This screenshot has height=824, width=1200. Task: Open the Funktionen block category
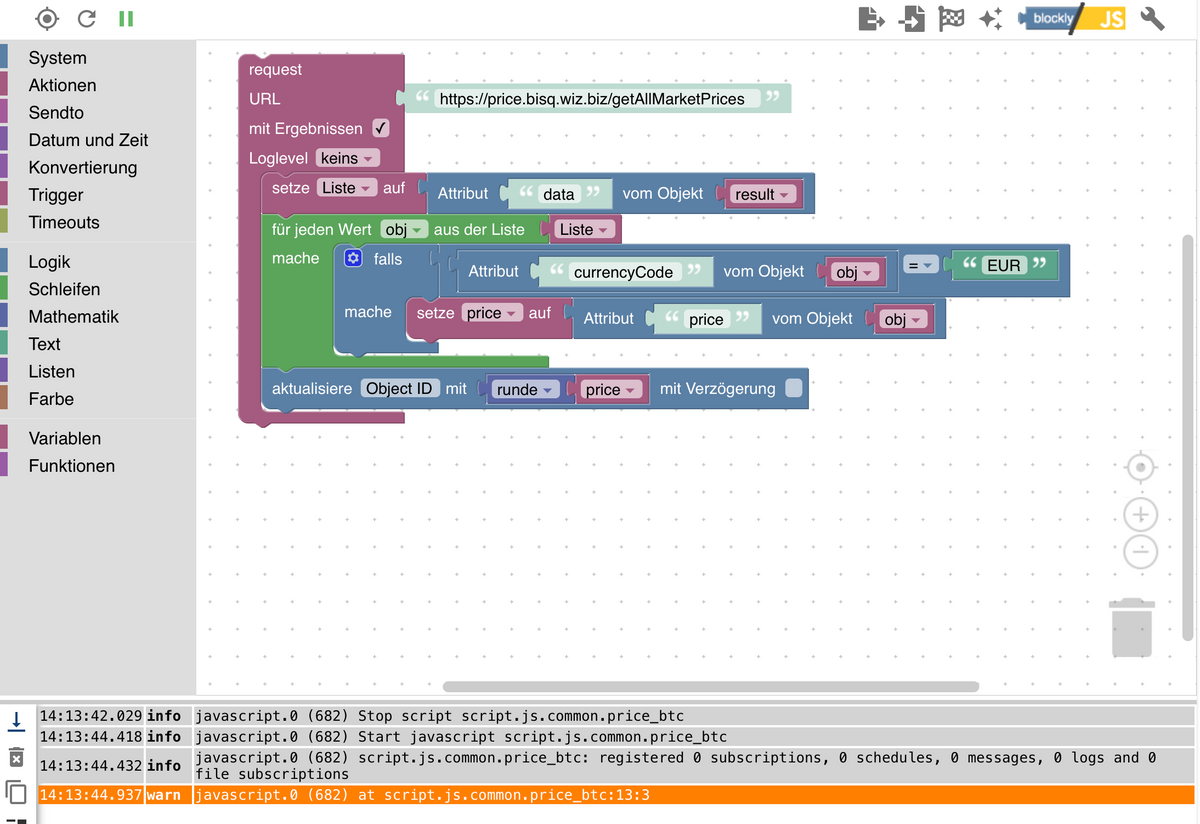tap(72, 466)
